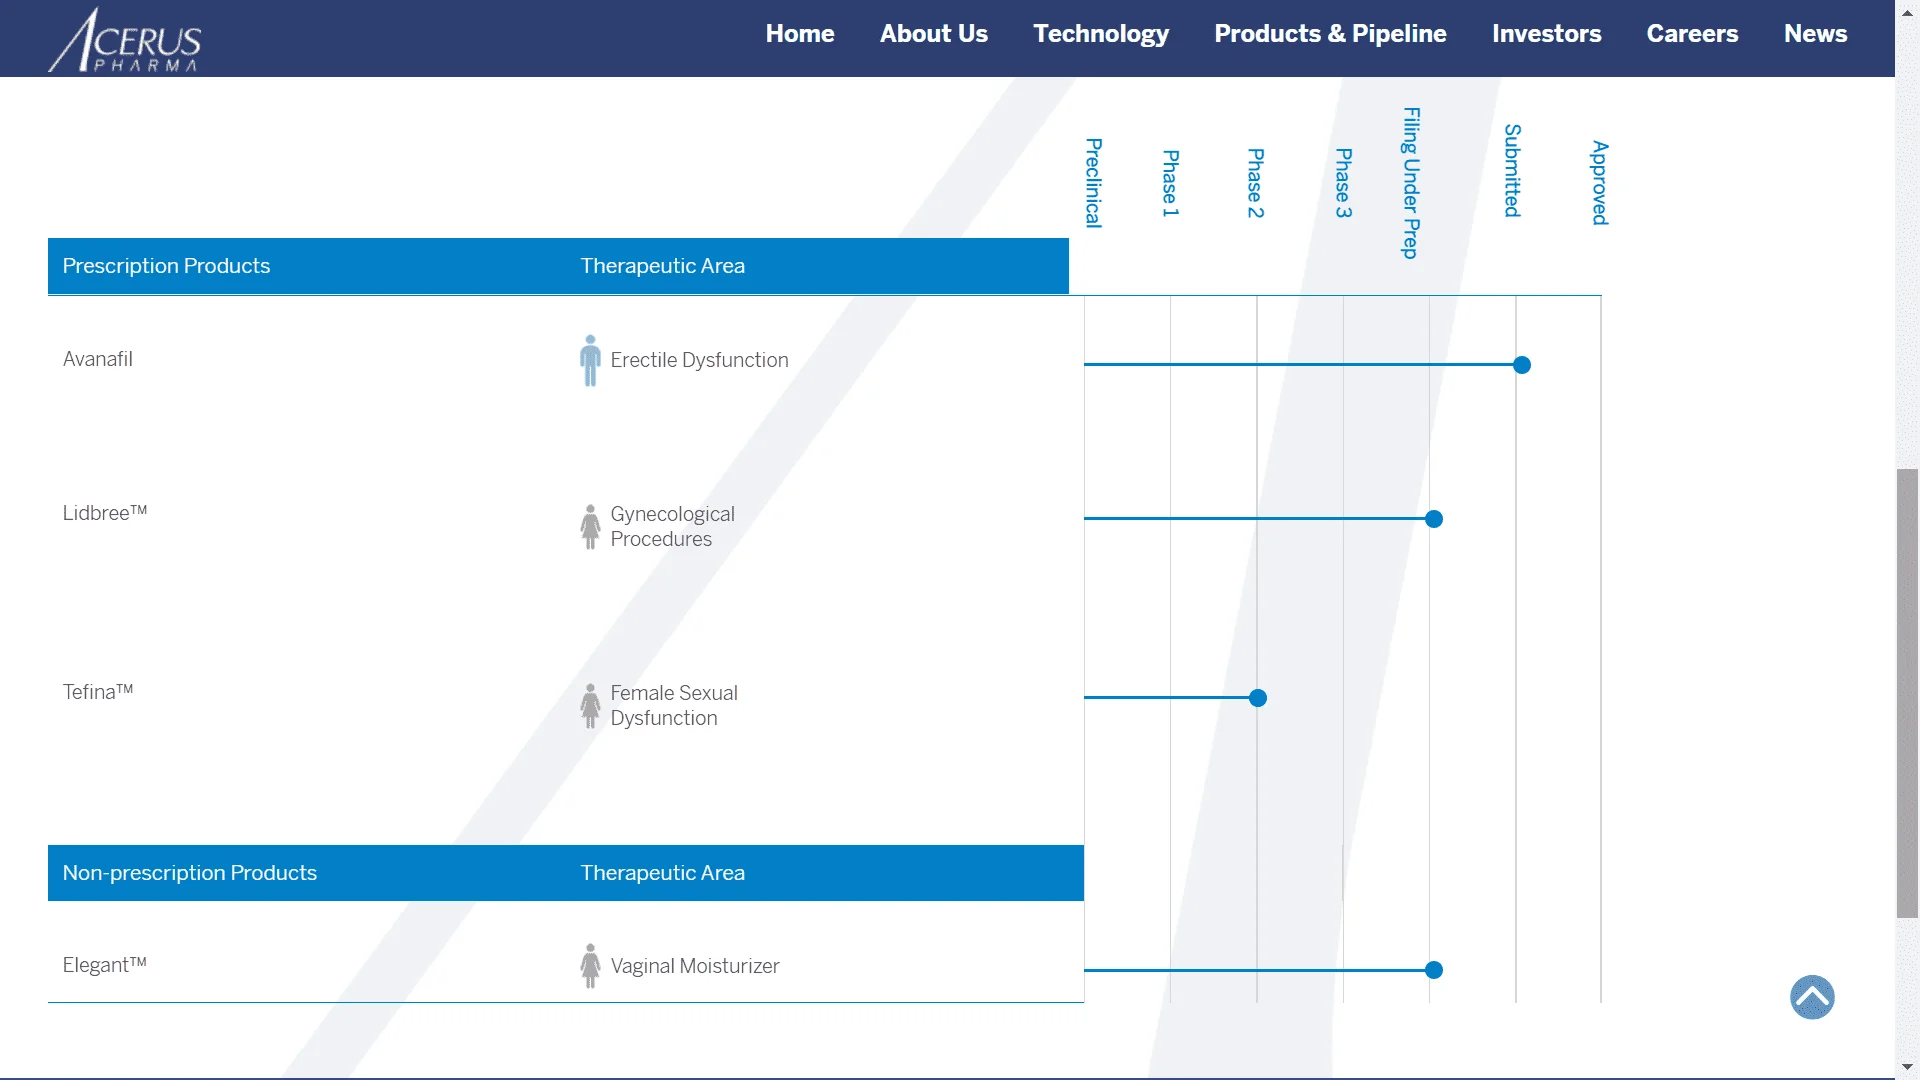Click Therapeutic Area header in the Prescription Products row
Image resolution: width=1920 pixels, height=1080 pixels.
662,266
